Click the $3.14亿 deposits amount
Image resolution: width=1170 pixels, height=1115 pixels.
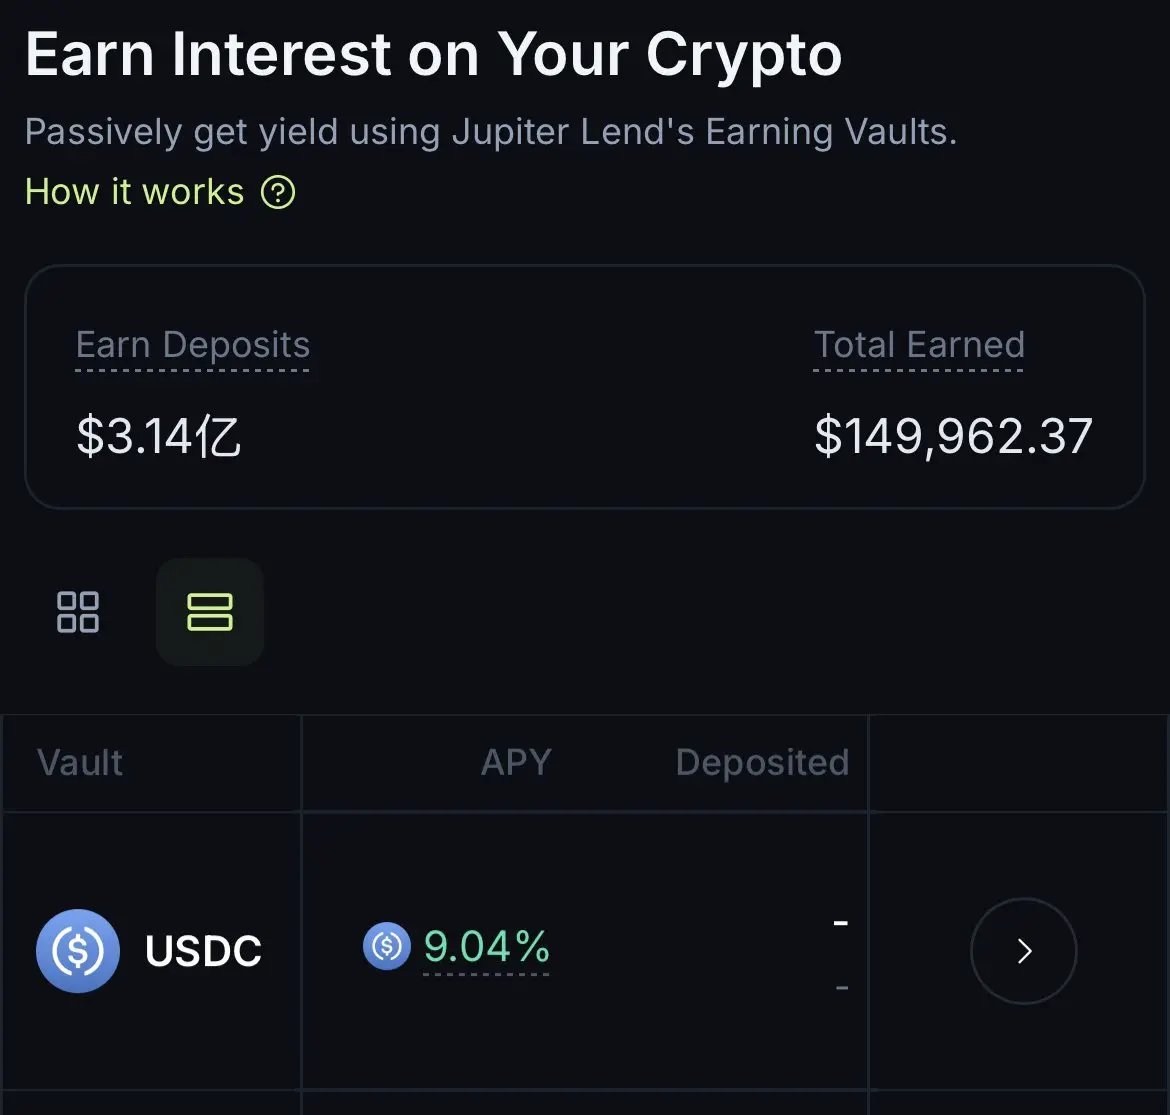pos(158,437)
